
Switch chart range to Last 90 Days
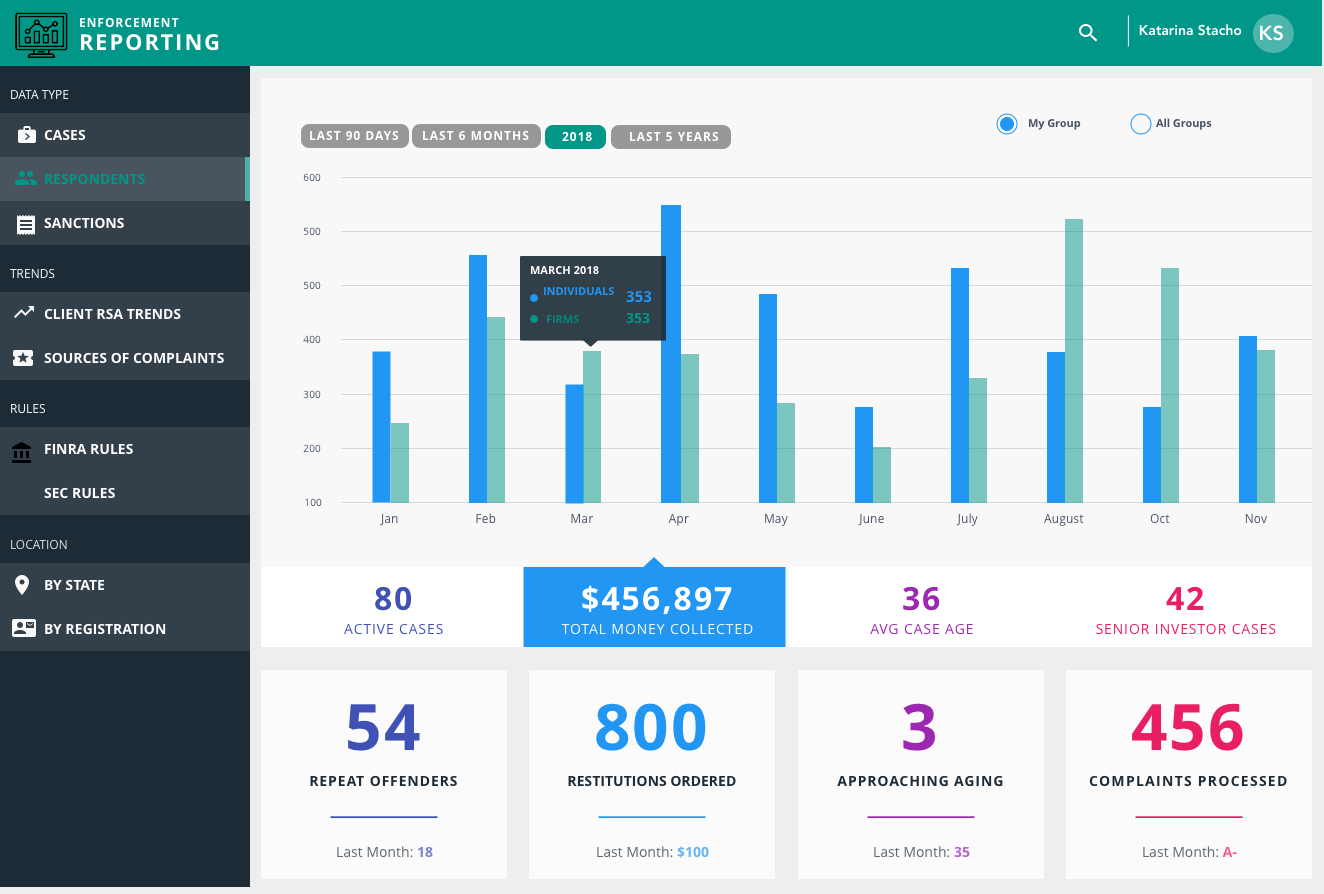tap(354, 136)
